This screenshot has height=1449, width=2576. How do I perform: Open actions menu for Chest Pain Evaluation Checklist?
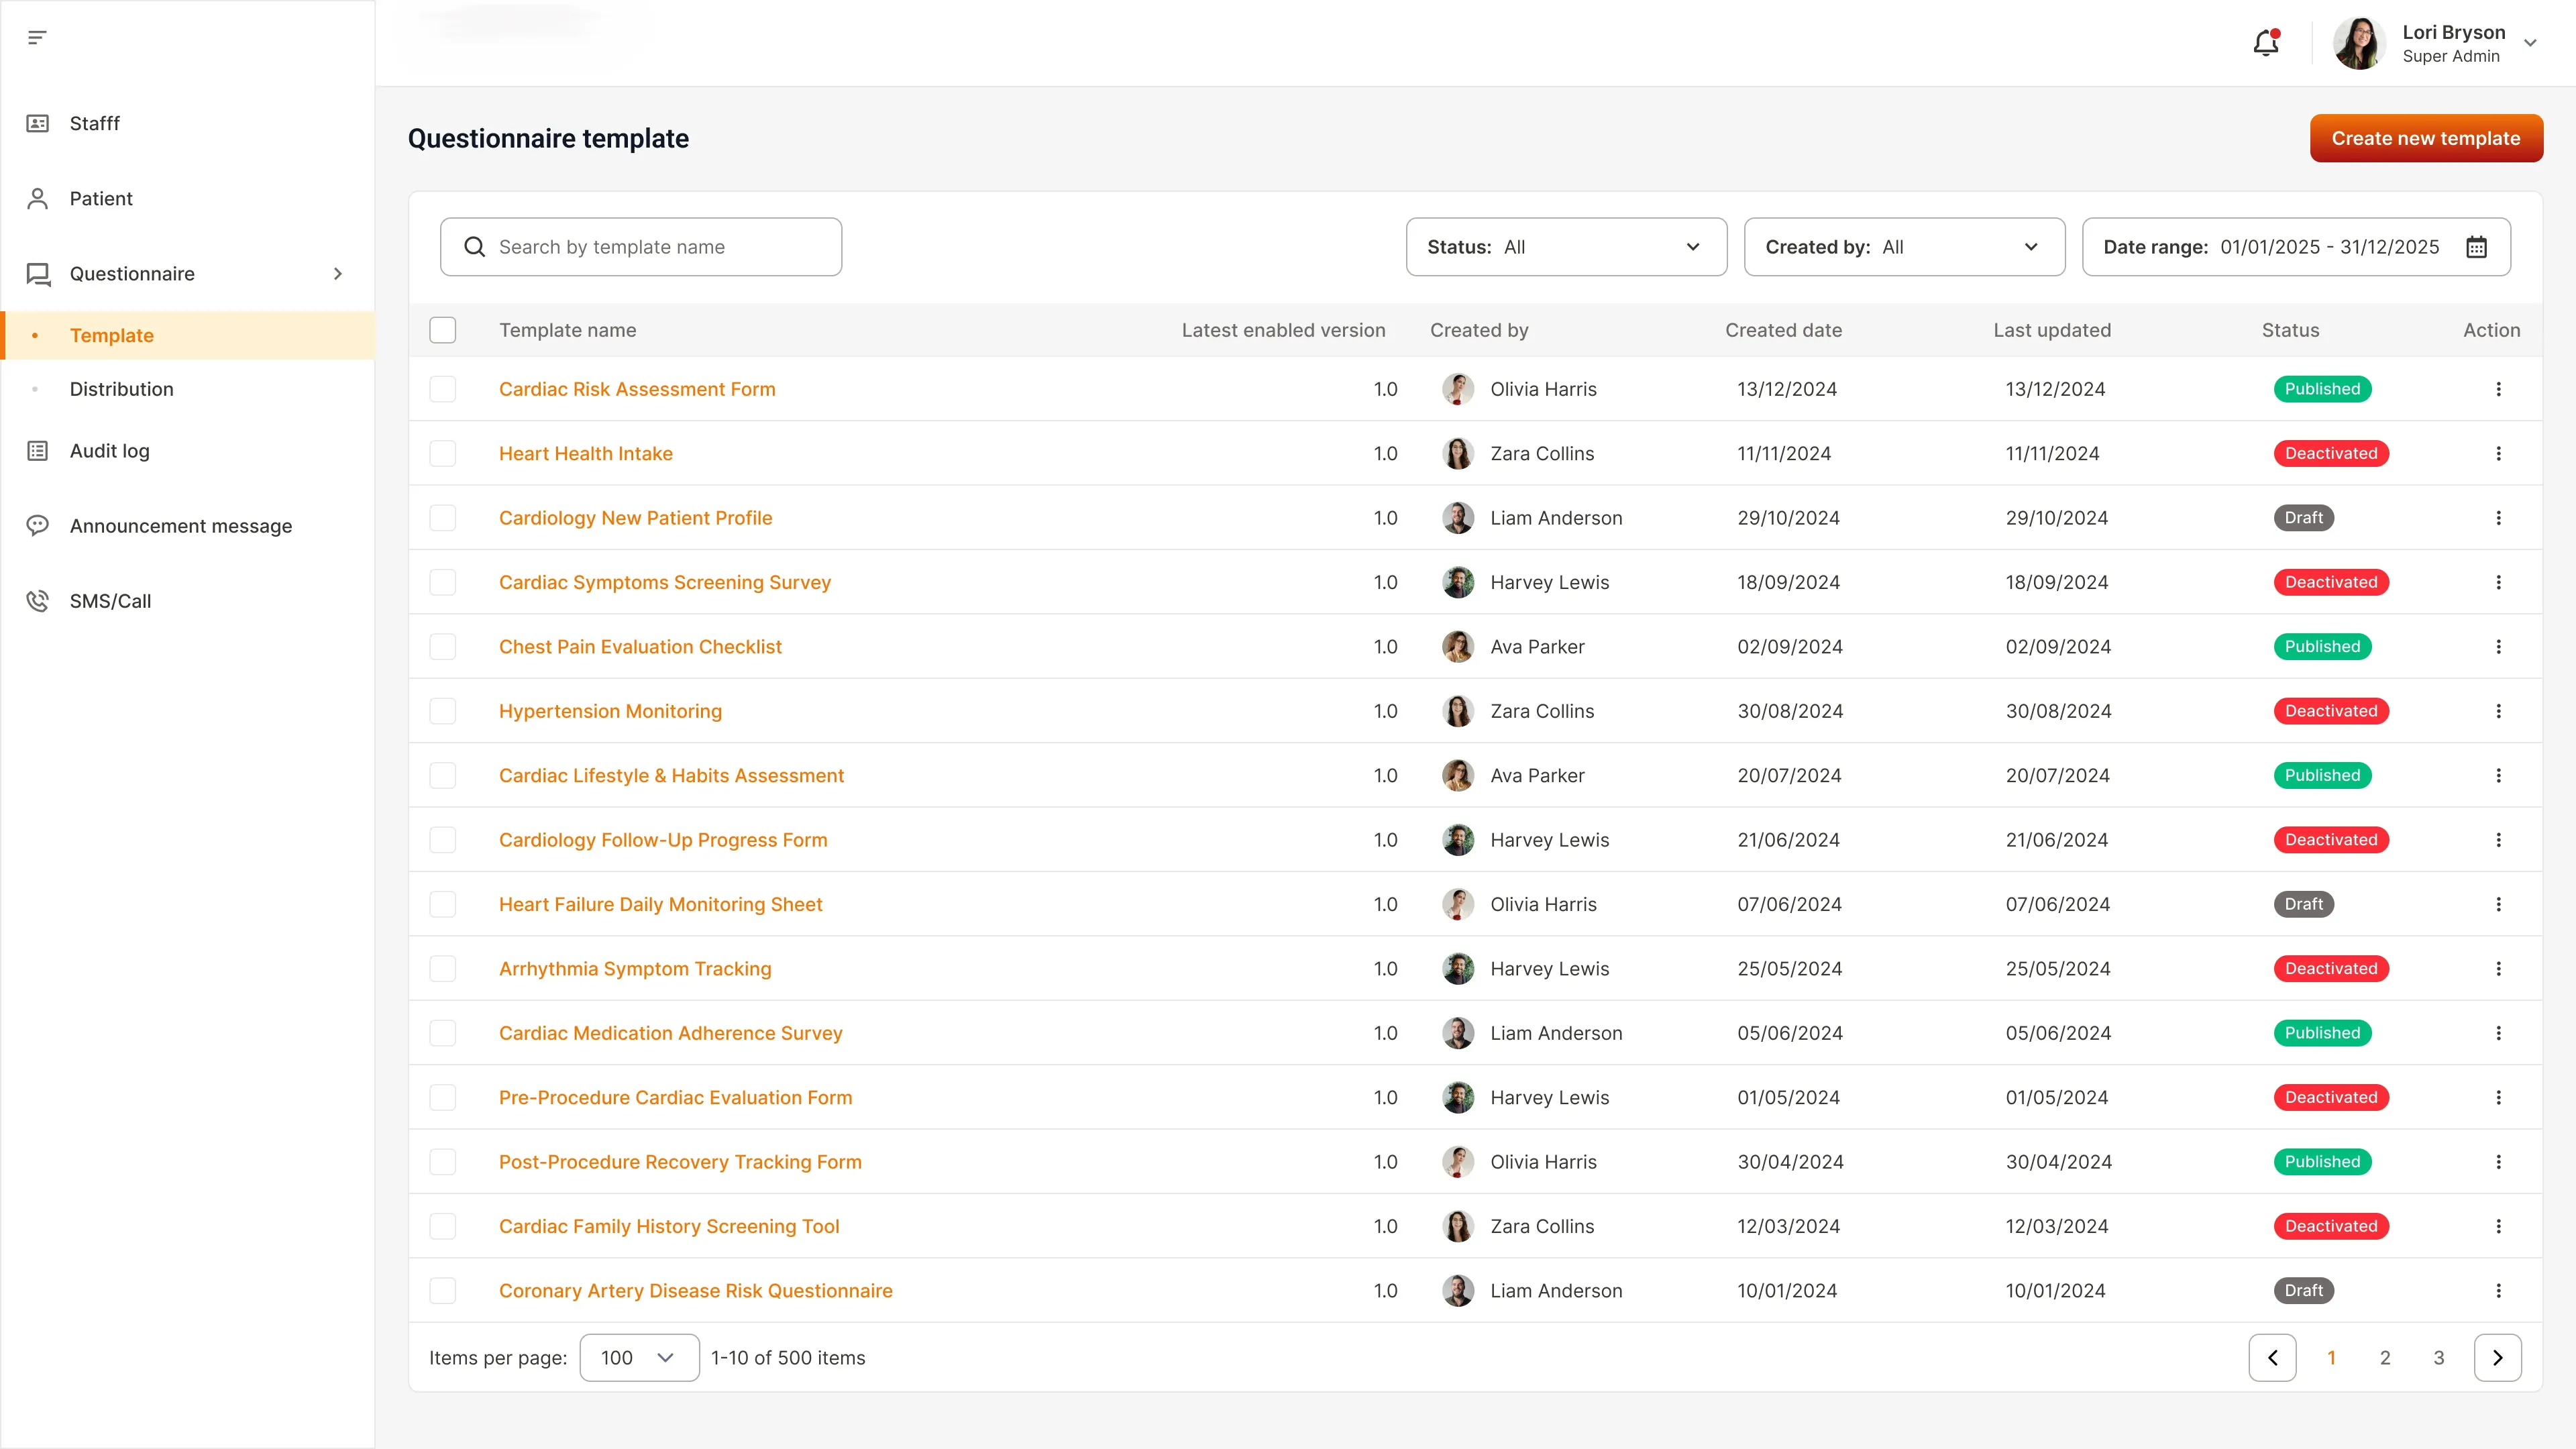point(2498,647)
